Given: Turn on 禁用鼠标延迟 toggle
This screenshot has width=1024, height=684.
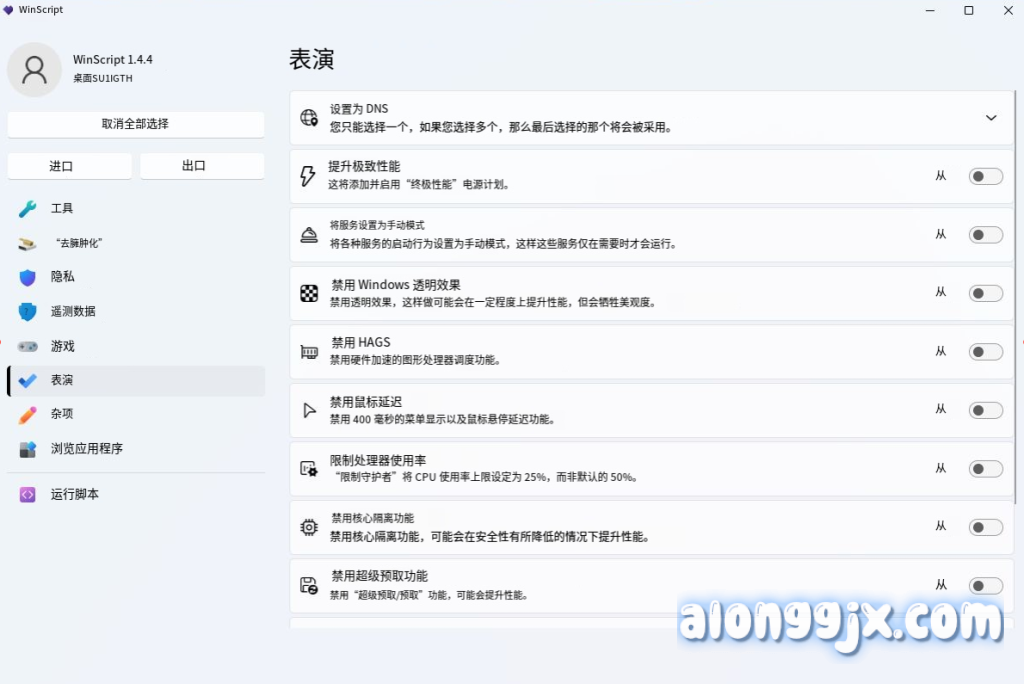Looking at the screenshot, I should tap(985, 410).
